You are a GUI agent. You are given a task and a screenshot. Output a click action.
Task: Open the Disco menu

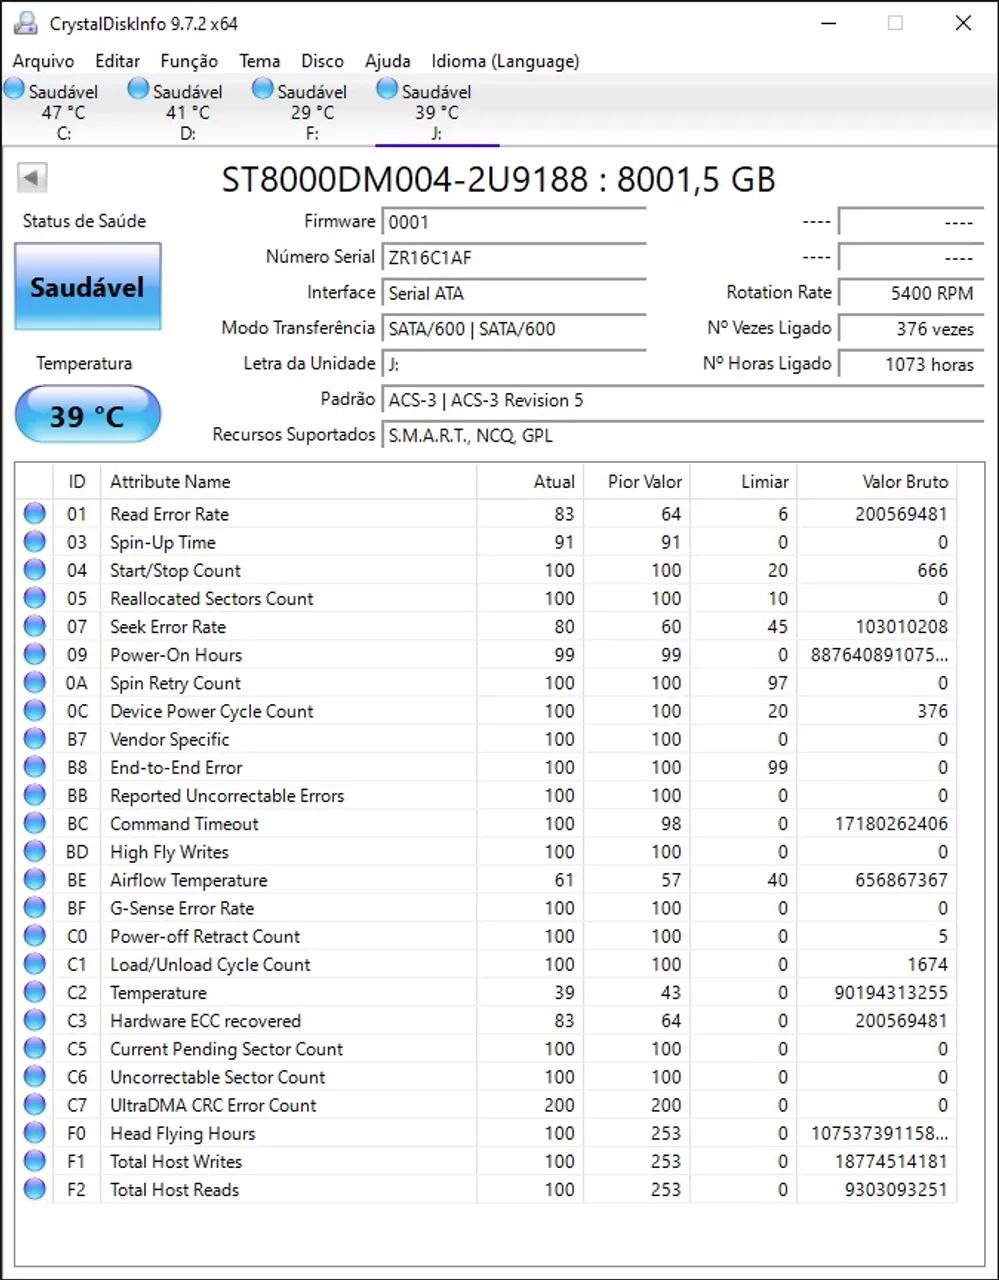tap(322, 61)
